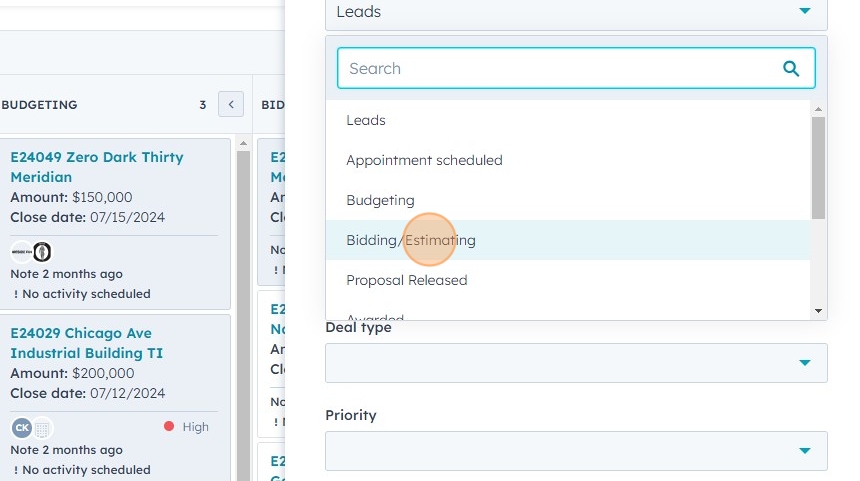Click the company logo avatar on Zero Dark Thirty deal
This screenshot has height=481, width=860.
[x=21, y=252]
